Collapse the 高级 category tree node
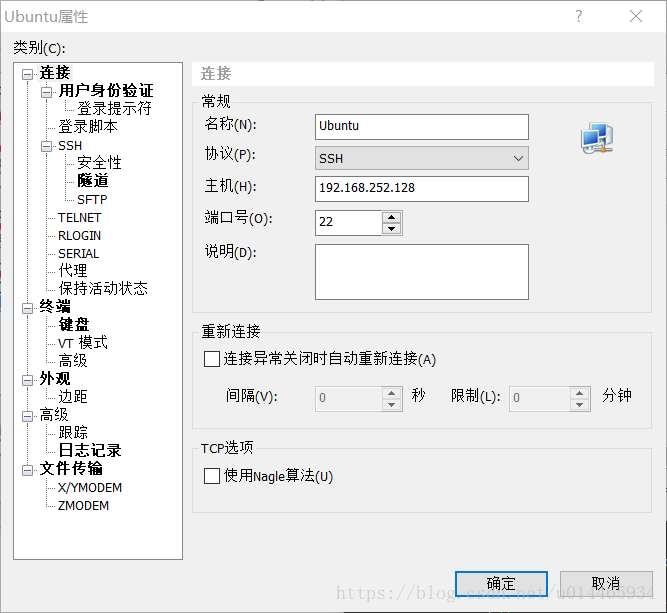667x613 pixels. coord(28,416)
